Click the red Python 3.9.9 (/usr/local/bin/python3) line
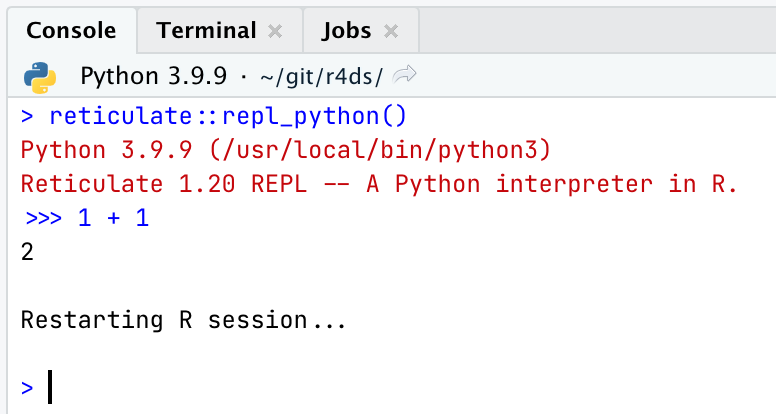 click(x=286, y=150)
